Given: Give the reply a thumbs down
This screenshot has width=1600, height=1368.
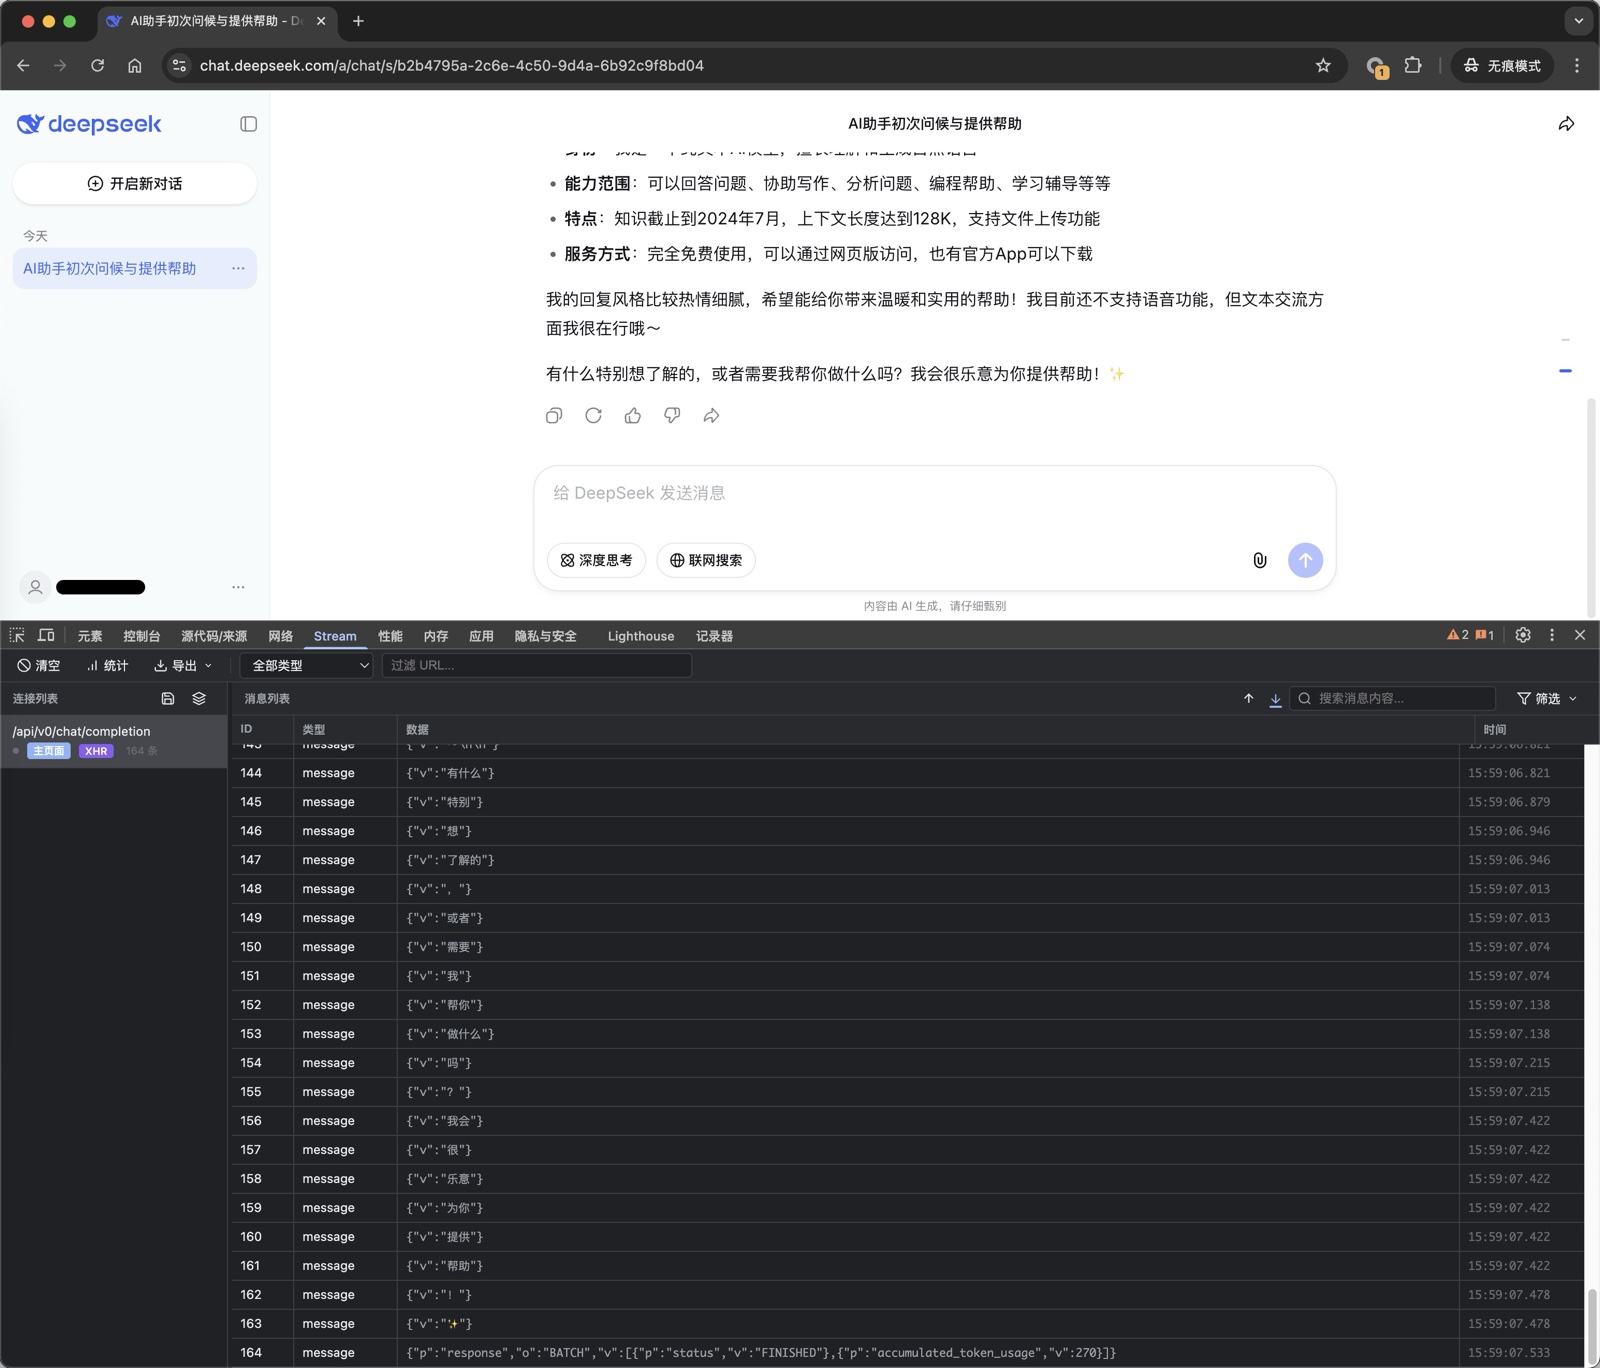Looking at the screenshot, I should tap(672, 415).
